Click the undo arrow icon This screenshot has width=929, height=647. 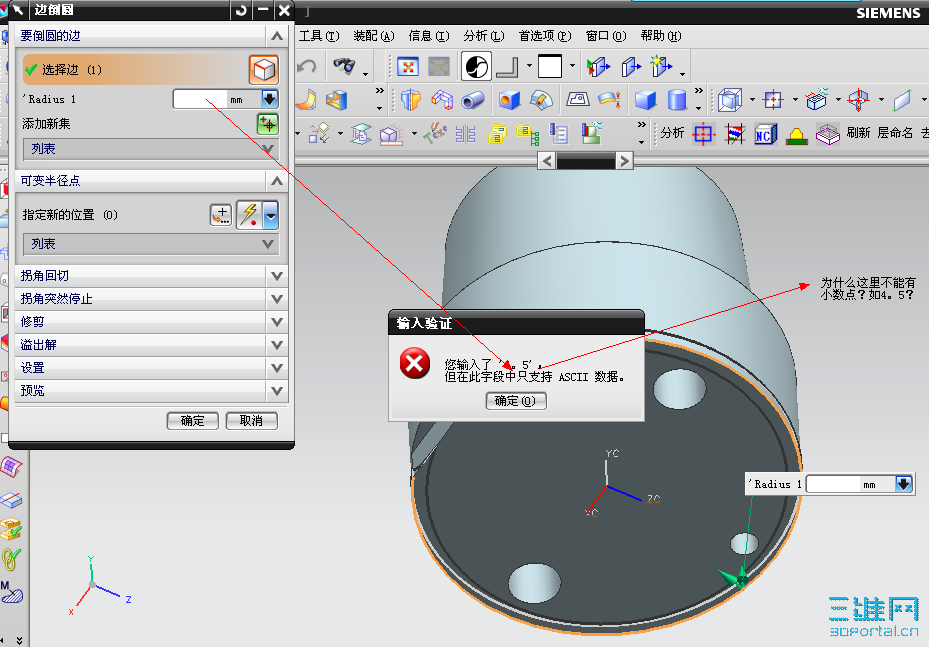pyautogui.click(x=307, y=66)
